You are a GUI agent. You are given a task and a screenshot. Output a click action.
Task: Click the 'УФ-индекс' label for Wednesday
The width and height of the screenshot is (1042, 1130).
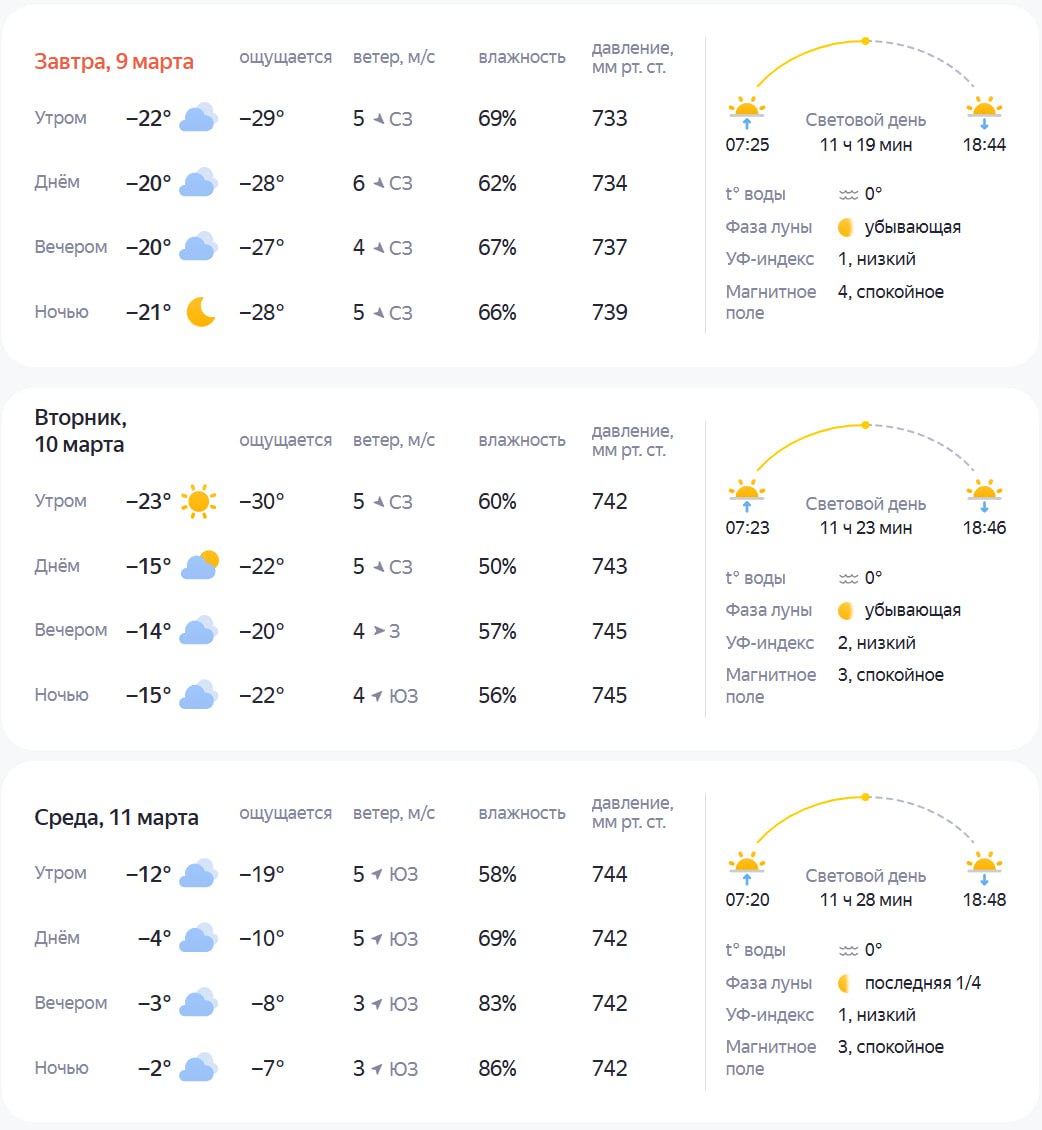pyautogui.click(x=769, y=1015)
